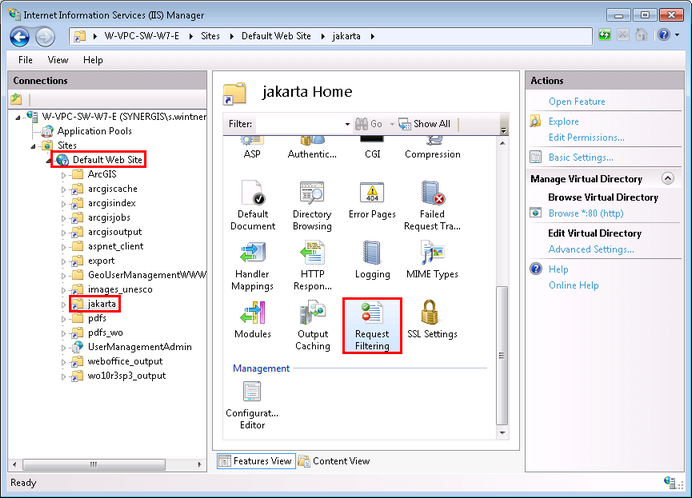
Task: Click the Back navigation button
Action: click(21, 35)
